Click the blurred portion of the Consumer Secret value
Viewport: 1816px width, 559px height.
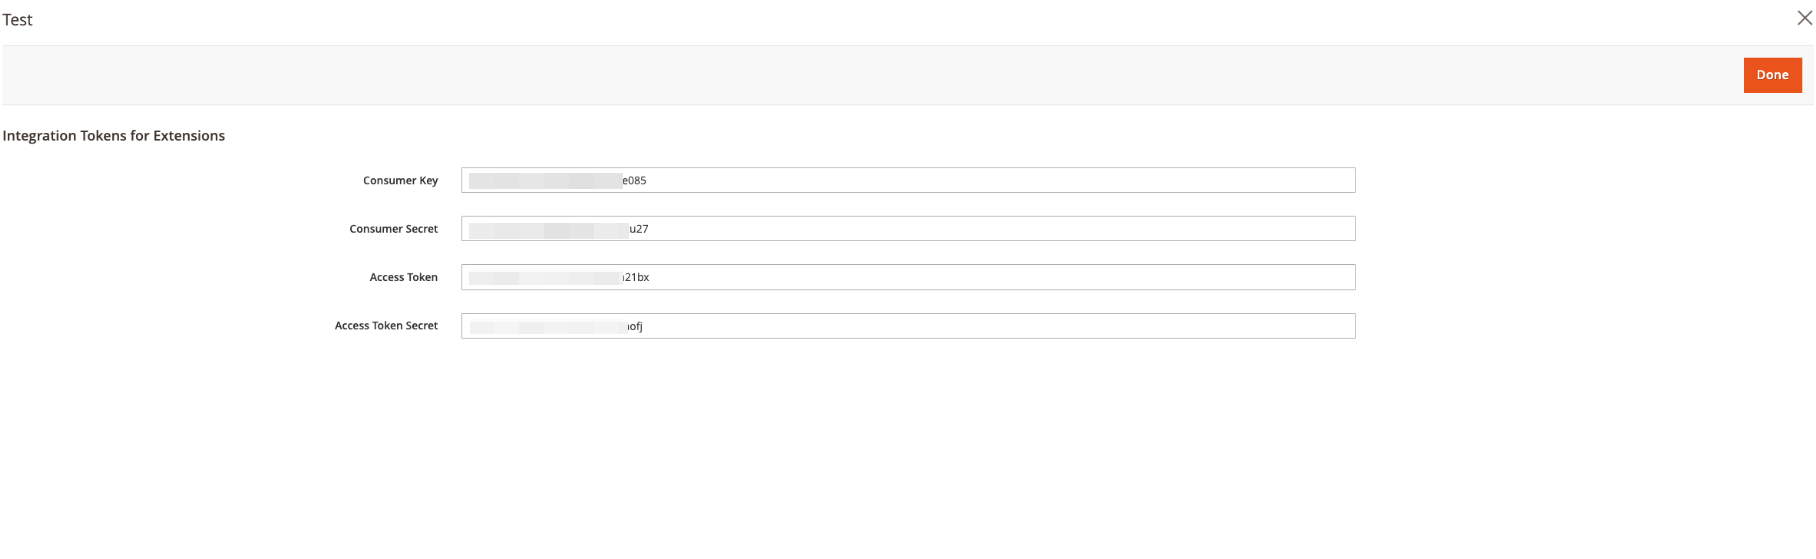pyautogui.click(x=548, y=229)
